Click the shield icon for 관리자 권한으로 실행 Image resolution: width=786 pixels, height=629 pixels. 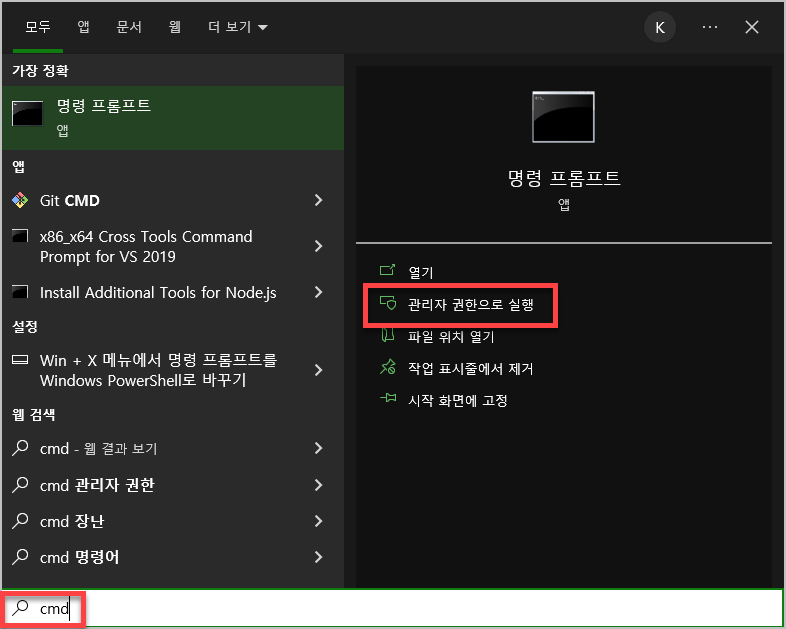click(387, 303)
